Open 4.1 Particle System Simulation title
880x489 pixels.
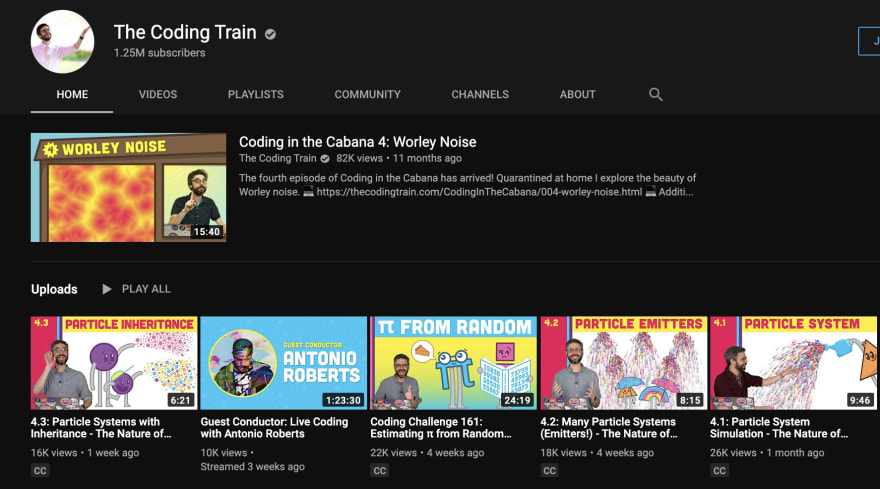click(x=779, y=428)
